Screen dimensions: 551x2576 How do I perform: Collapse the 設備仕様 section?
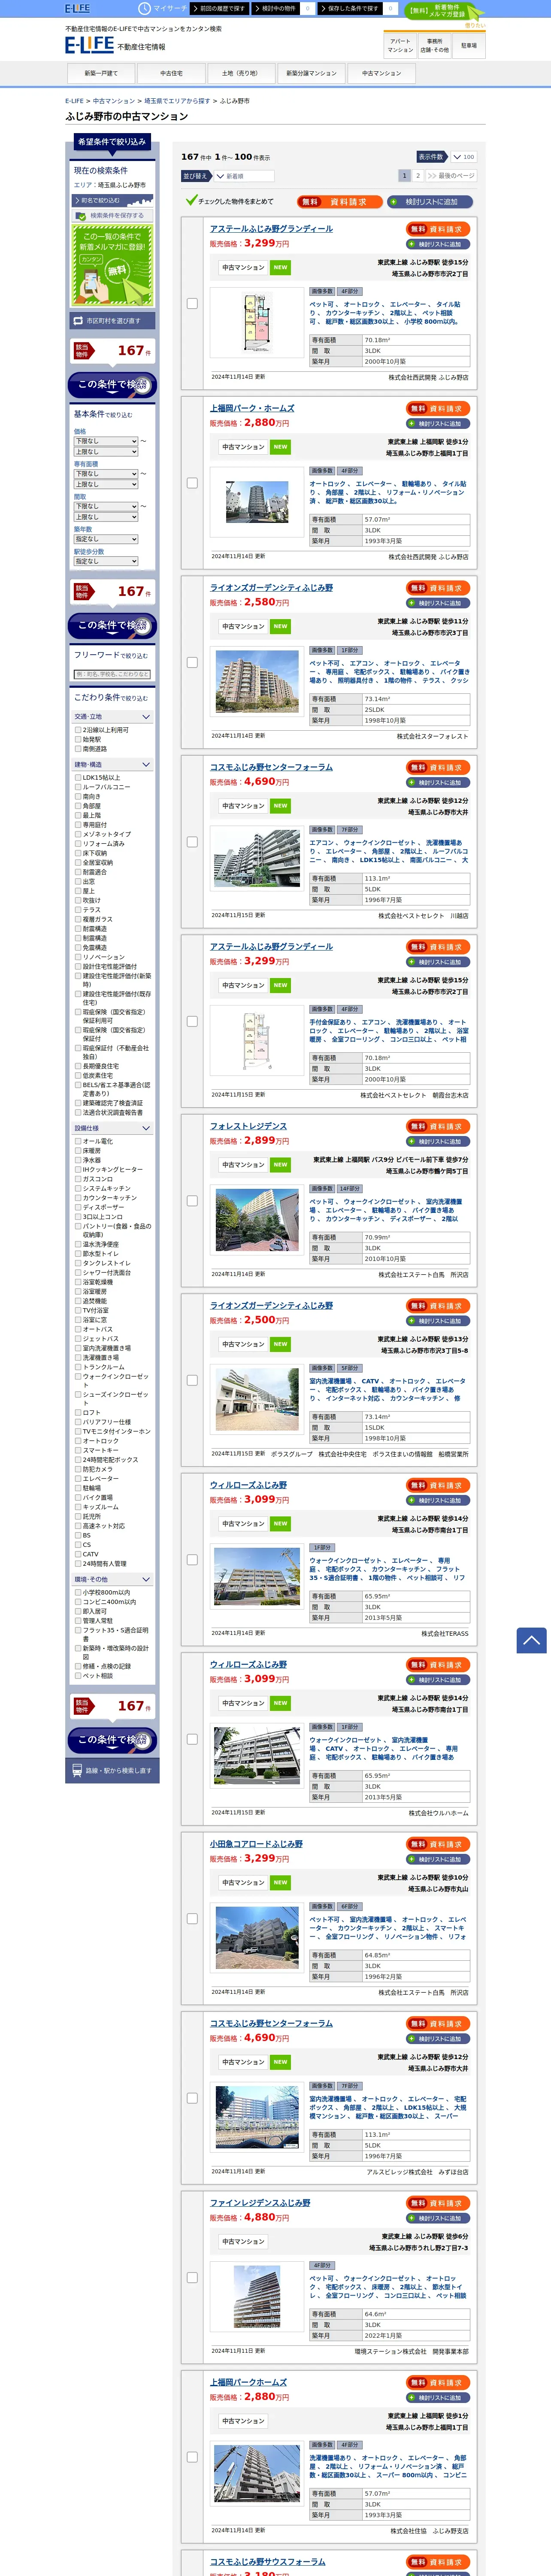[112, 1128]
